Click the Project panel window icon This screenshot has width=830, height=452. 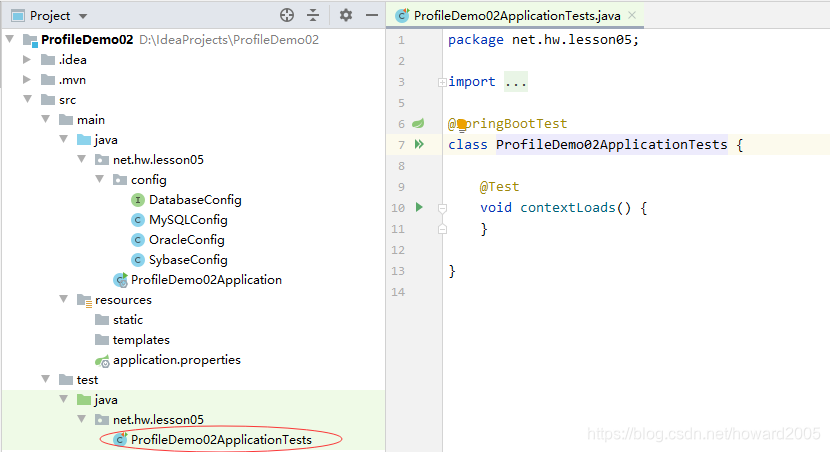(18, 16)
